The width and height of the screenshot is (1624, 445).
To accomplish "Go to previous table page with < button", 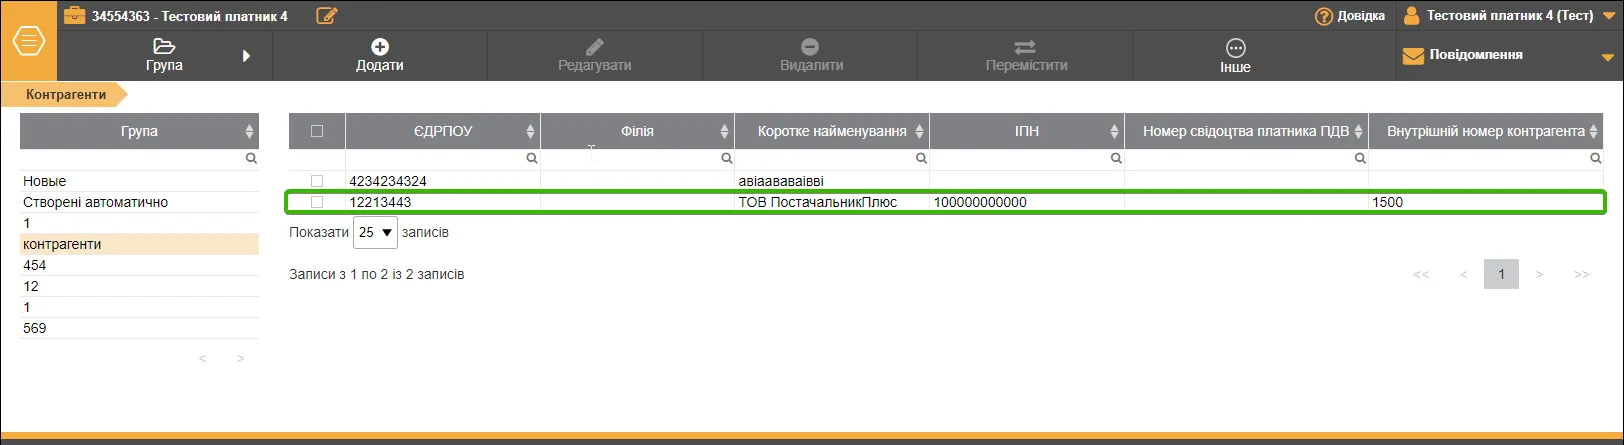I will tap(1463, 274).
